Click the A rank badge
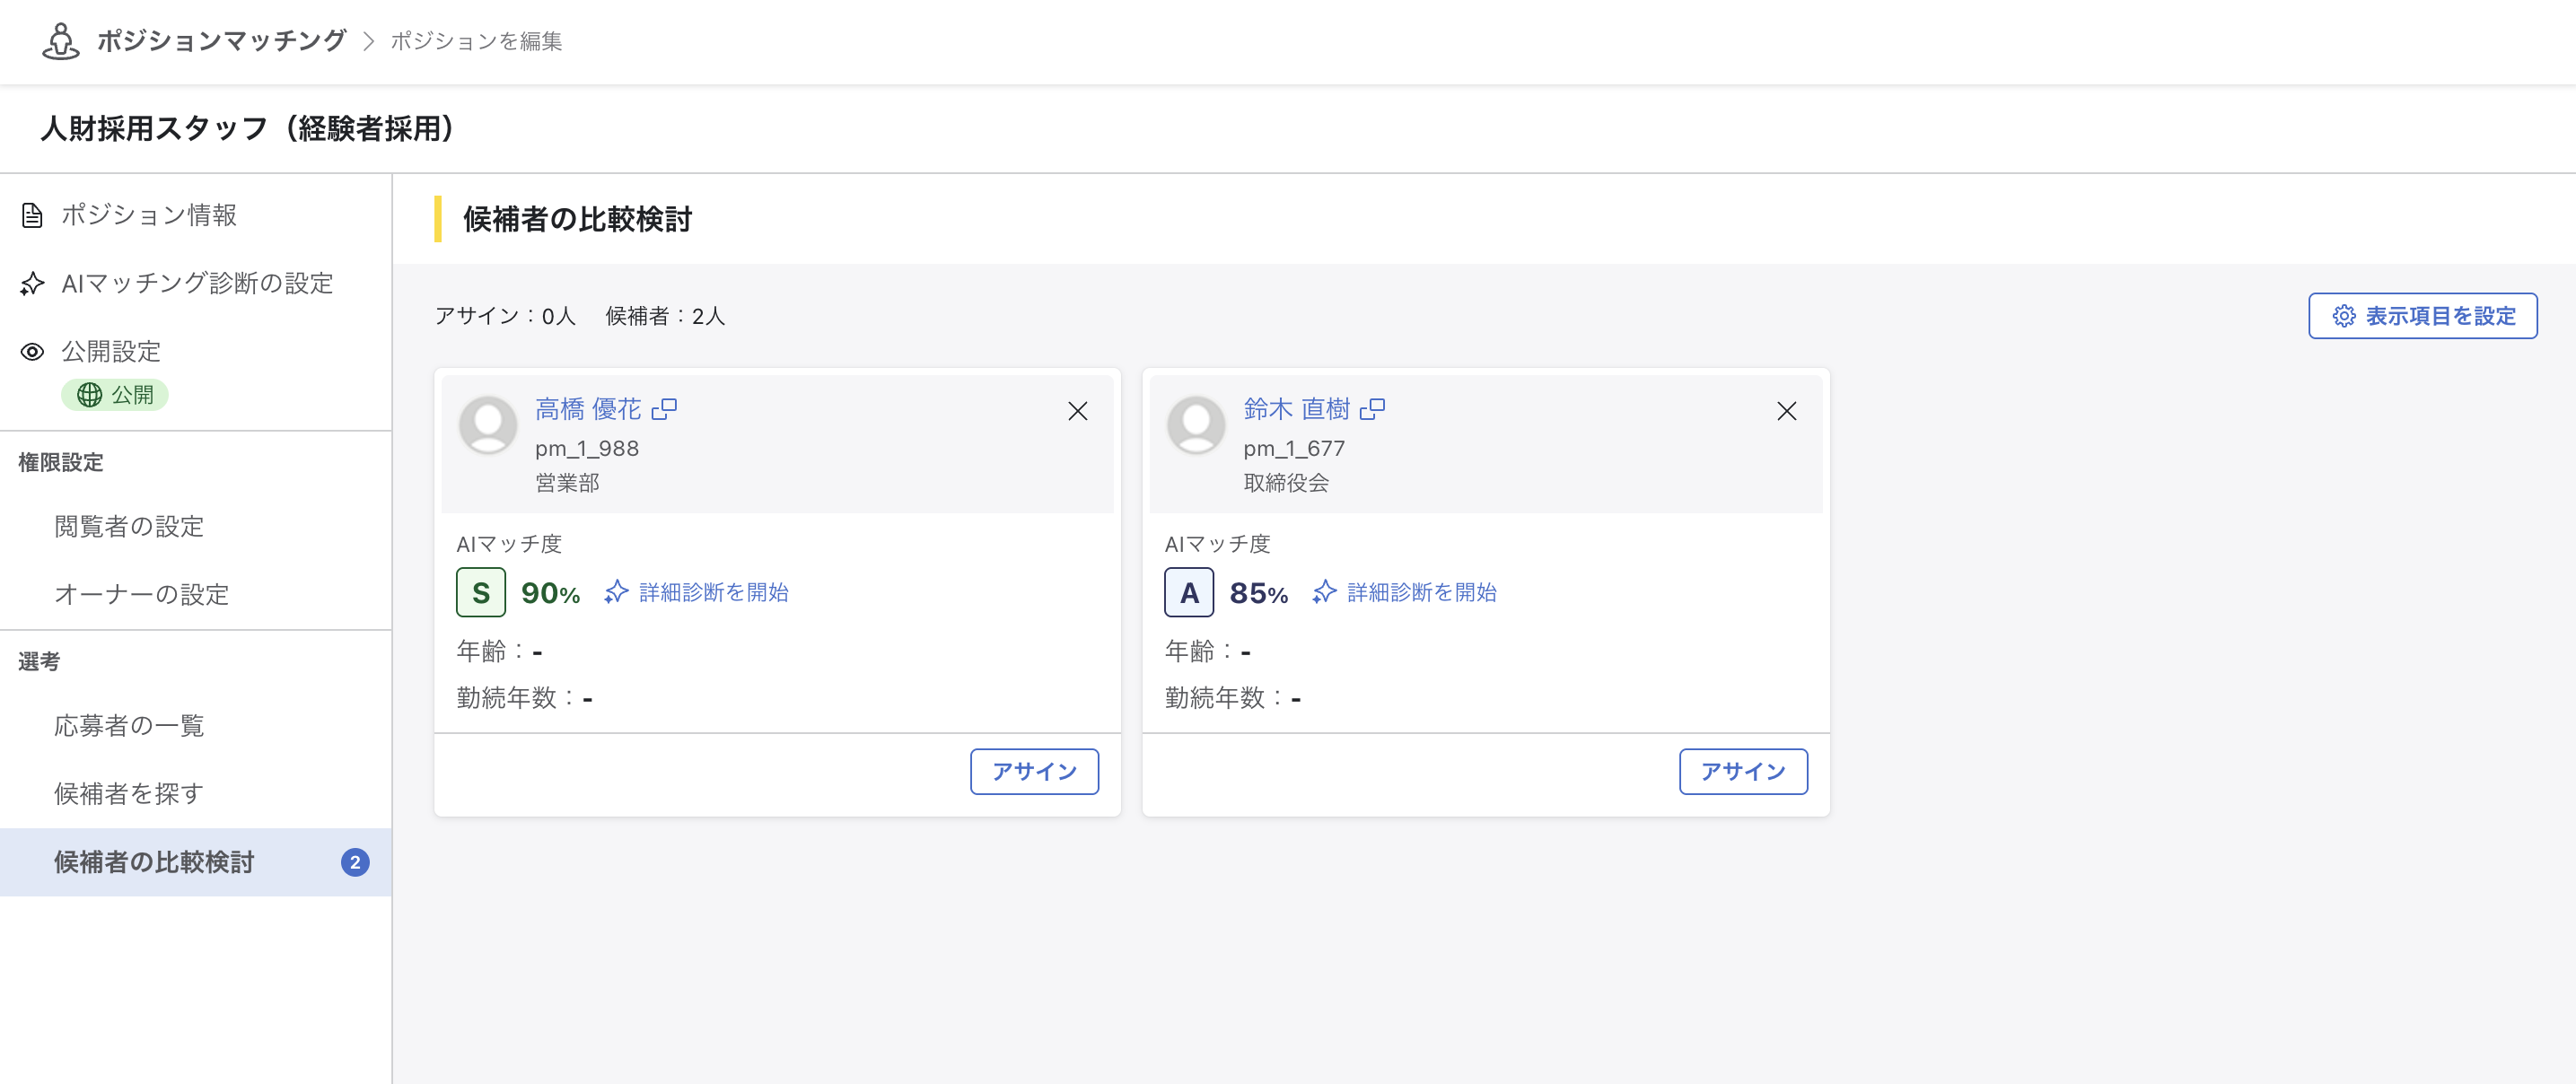The image size is (2576, 1084). [x=1189, y=593]
